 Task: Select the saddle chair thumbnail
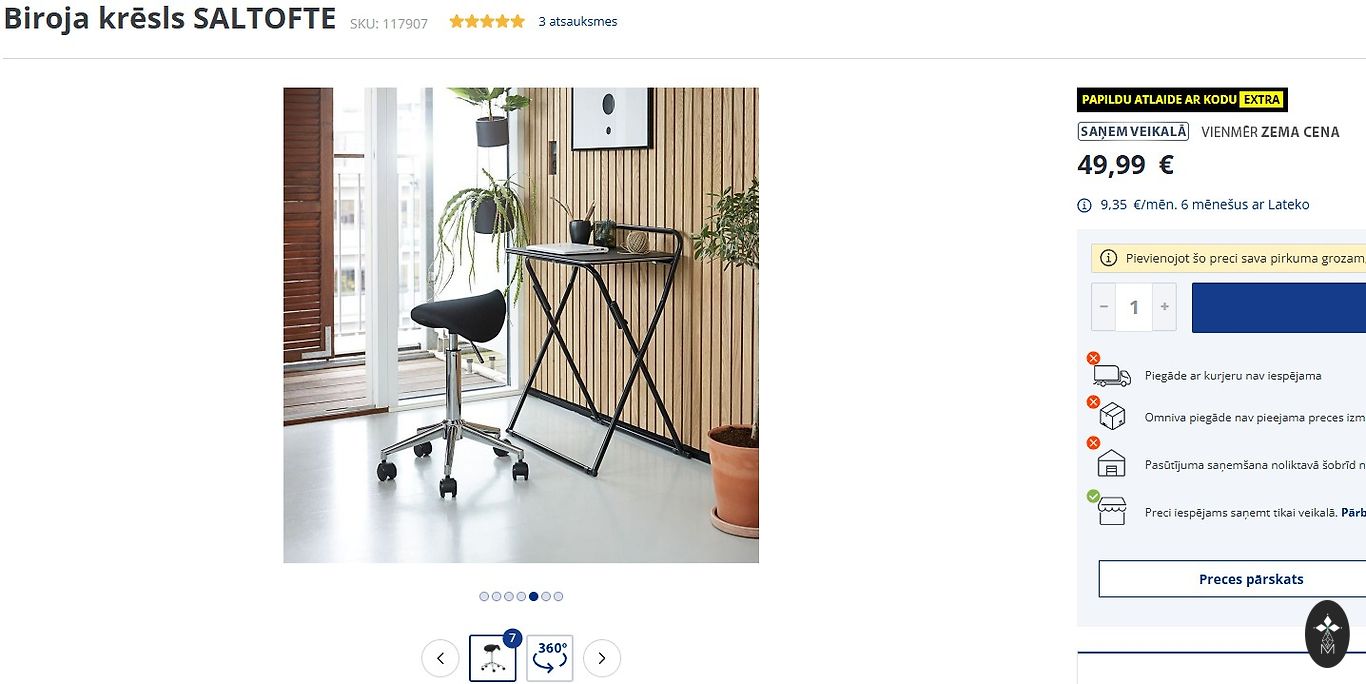point(493,658)
